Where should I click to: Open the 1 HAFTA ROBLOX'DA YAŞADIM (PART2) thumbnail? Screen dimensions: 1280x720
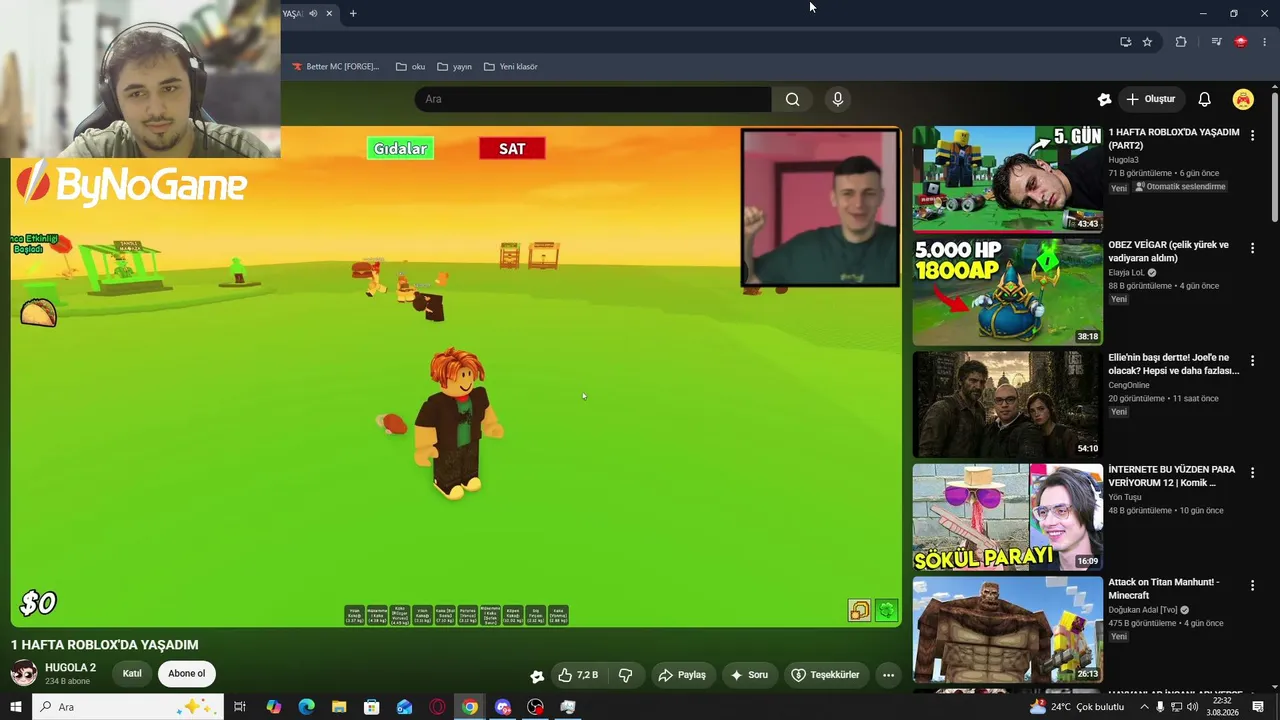point(1007,179)
